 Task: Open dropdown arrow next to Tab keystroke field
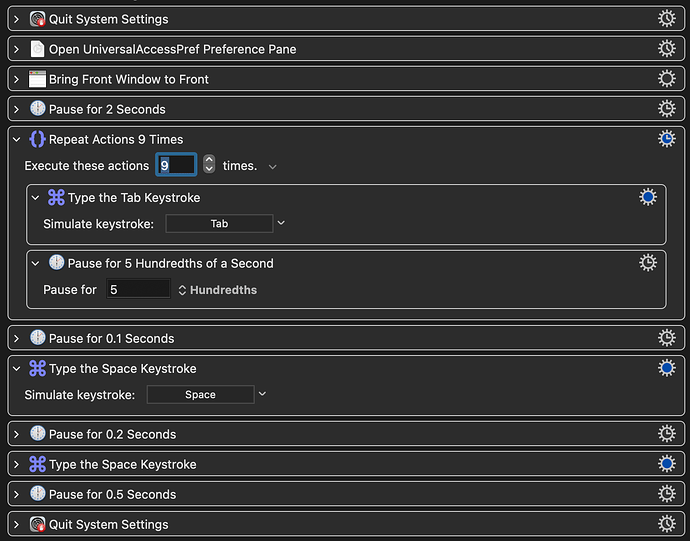point(281,223)
